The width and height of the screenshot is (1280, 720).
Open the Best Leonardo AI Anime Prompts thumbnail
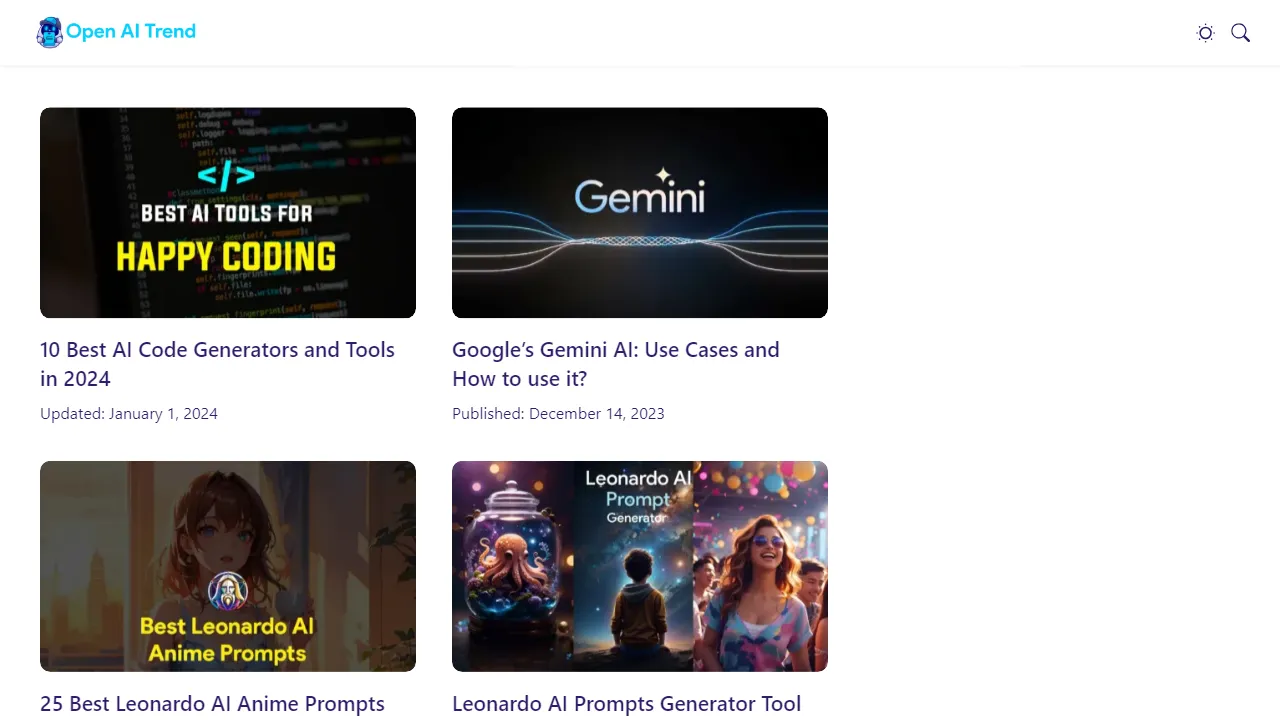pyautogui.click(x=228, y=566)
